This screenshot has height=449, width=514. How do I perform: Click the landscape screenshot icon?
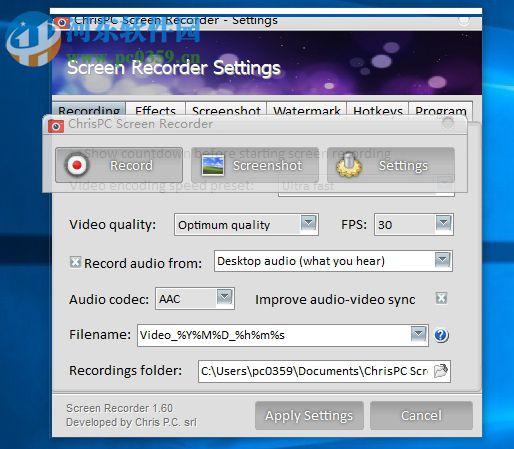213,165
